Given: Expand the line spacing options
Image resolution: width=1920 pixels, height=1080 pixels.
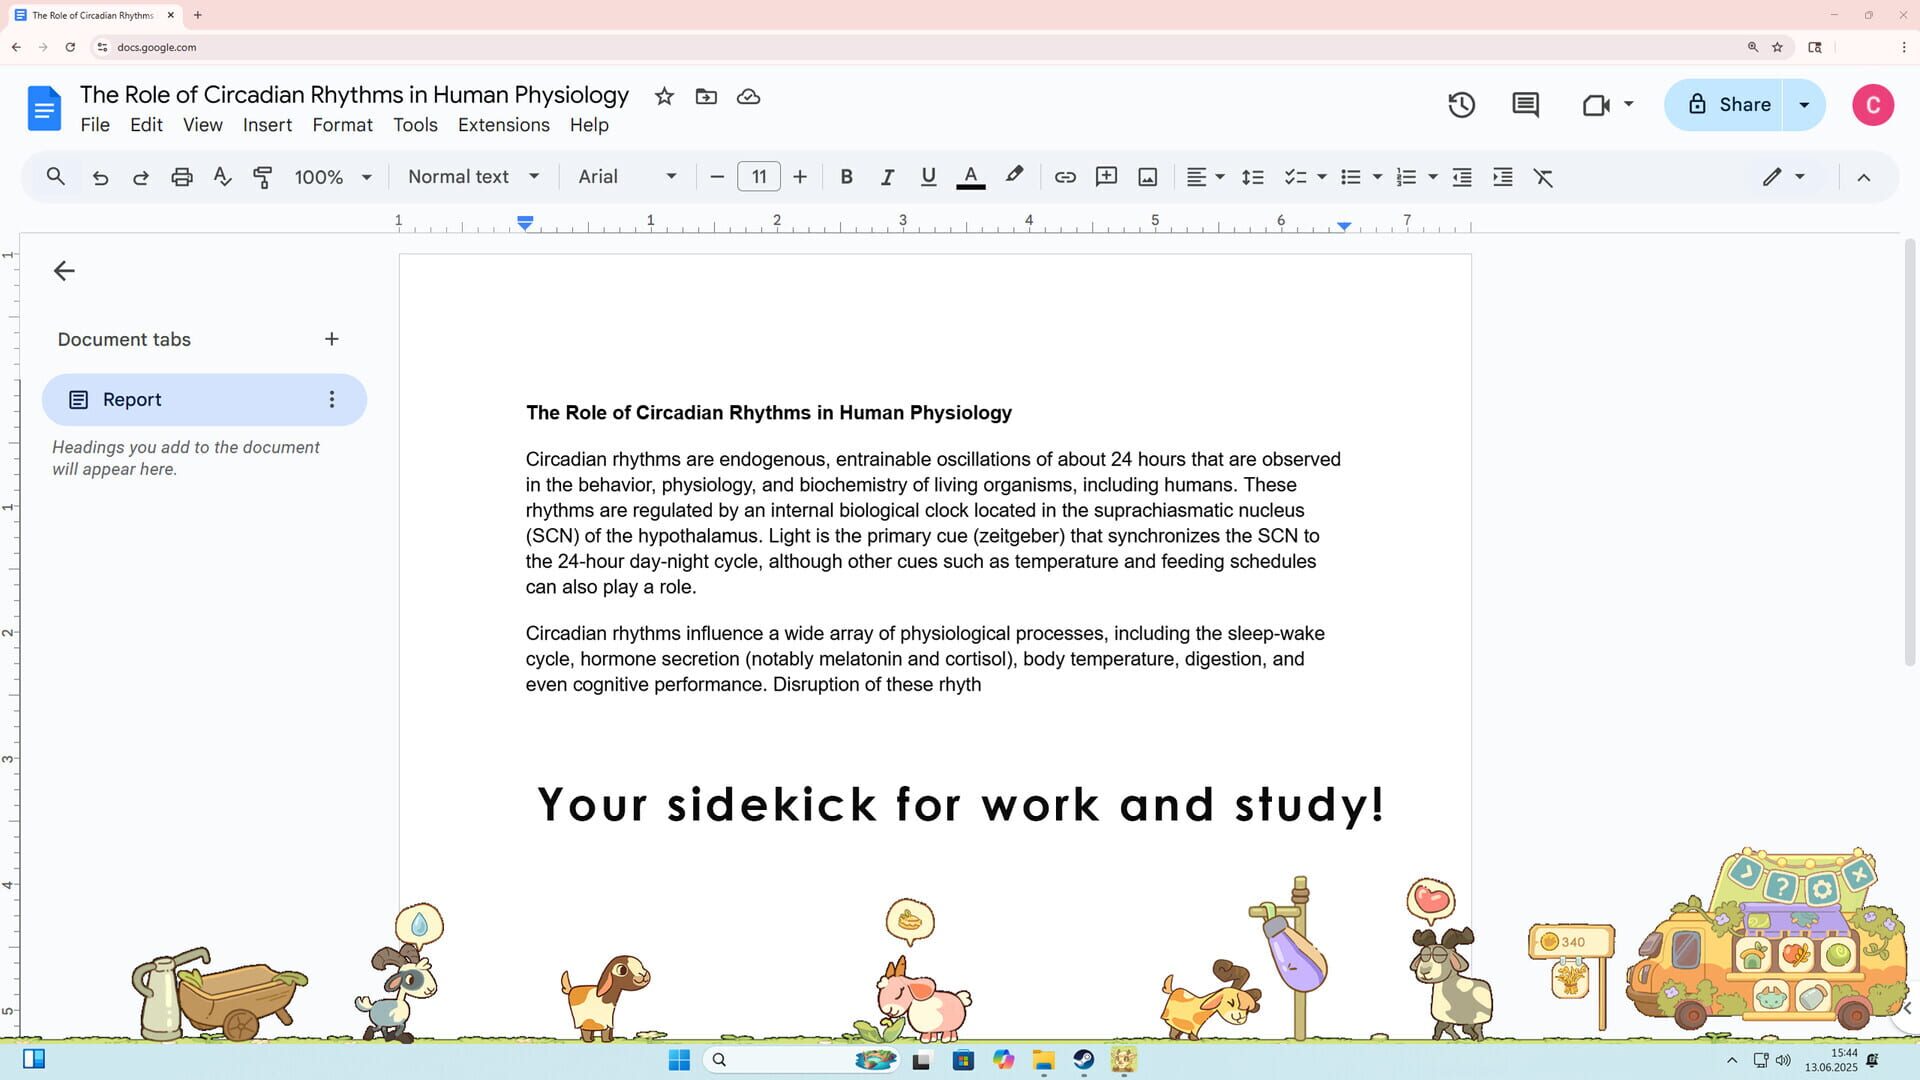Looking at the screenshot, I should [1253, 176].
